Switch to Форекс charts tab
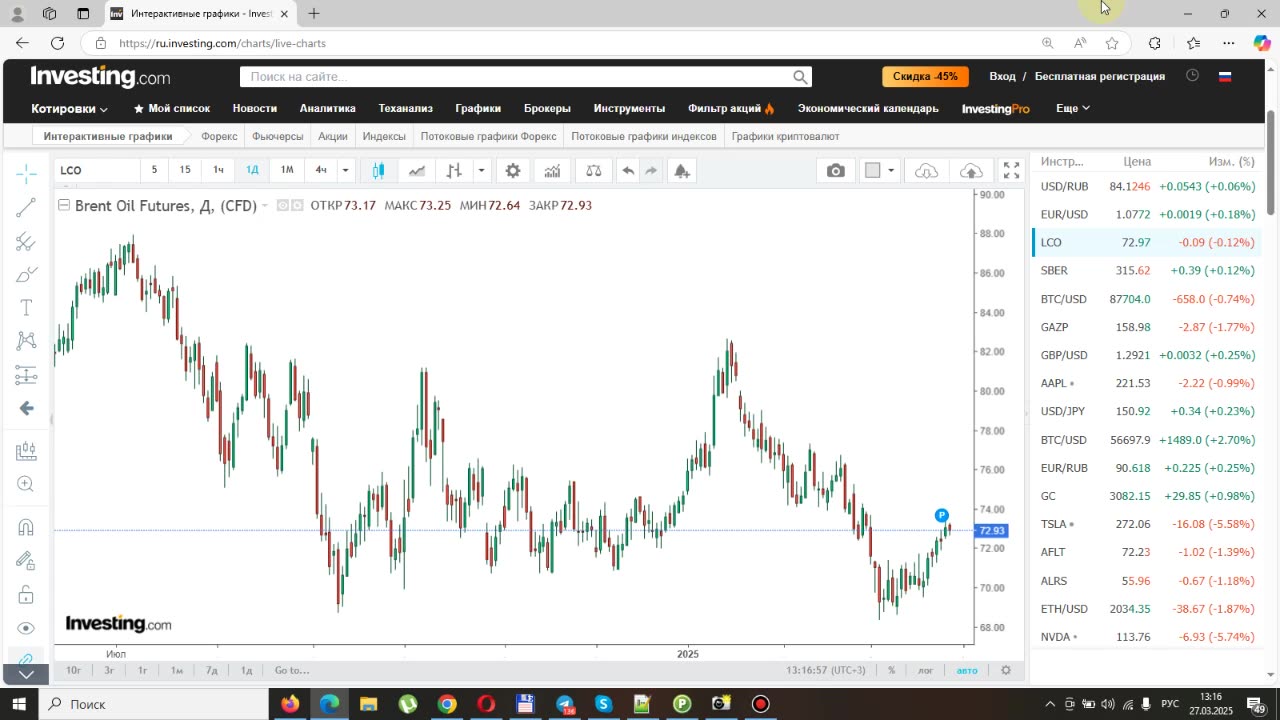 219,136
